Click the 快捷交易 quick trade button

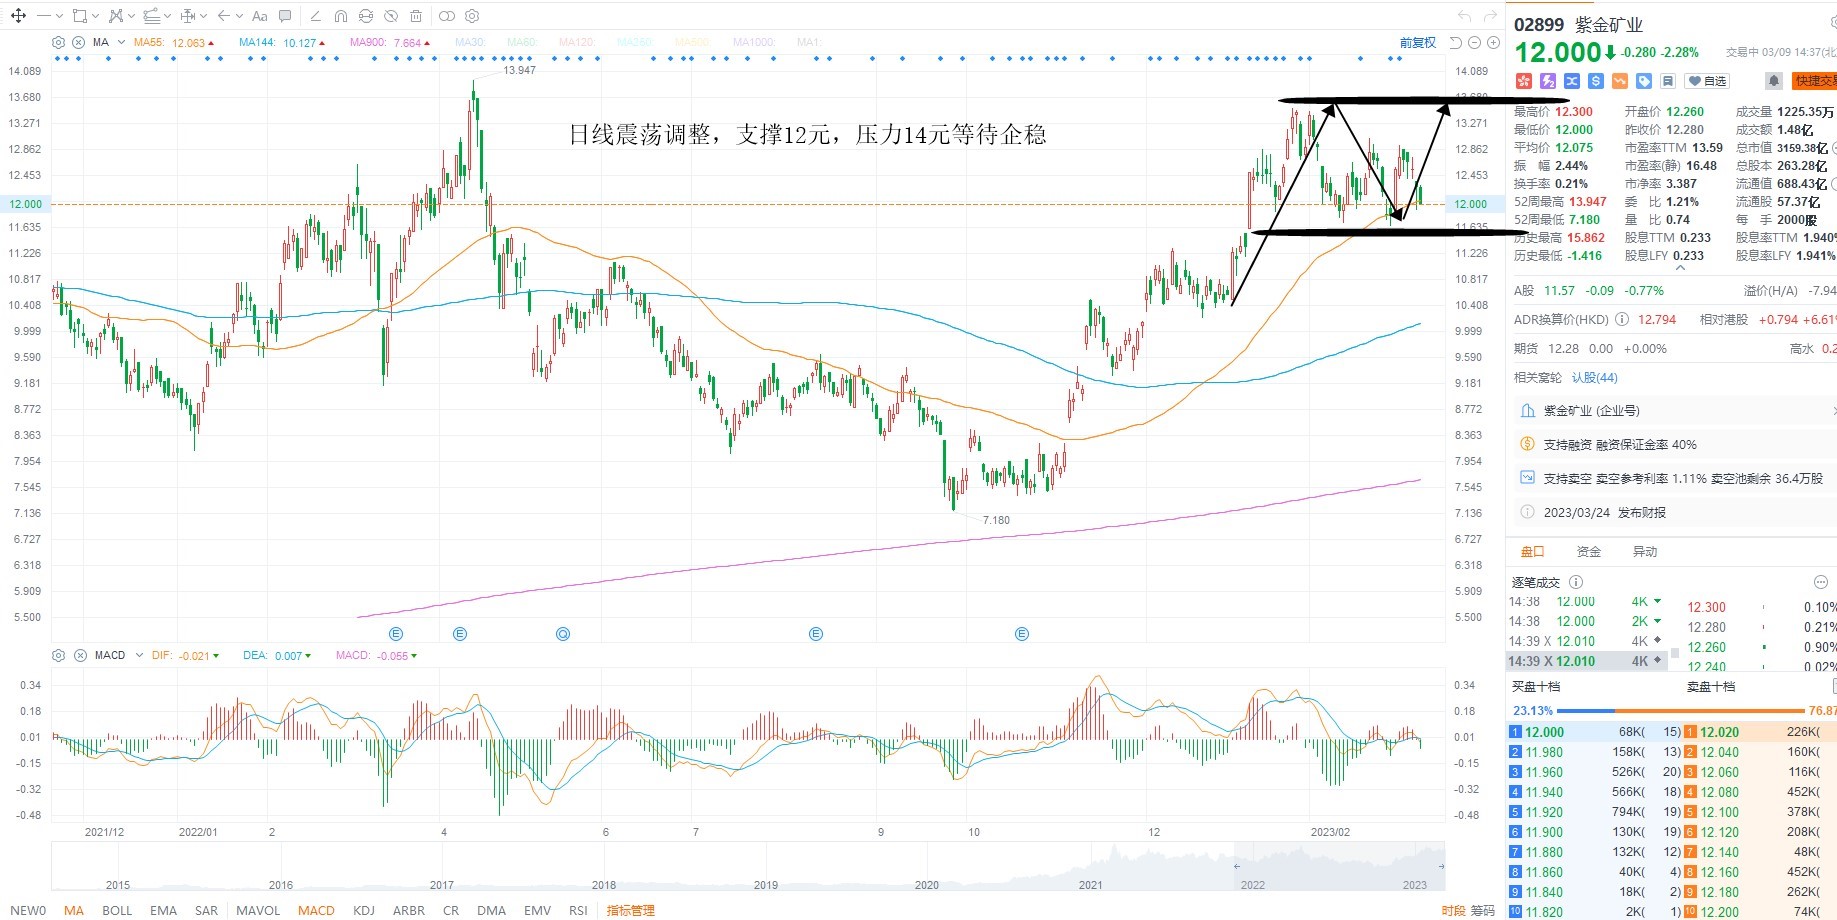(x=1814, y=81)
